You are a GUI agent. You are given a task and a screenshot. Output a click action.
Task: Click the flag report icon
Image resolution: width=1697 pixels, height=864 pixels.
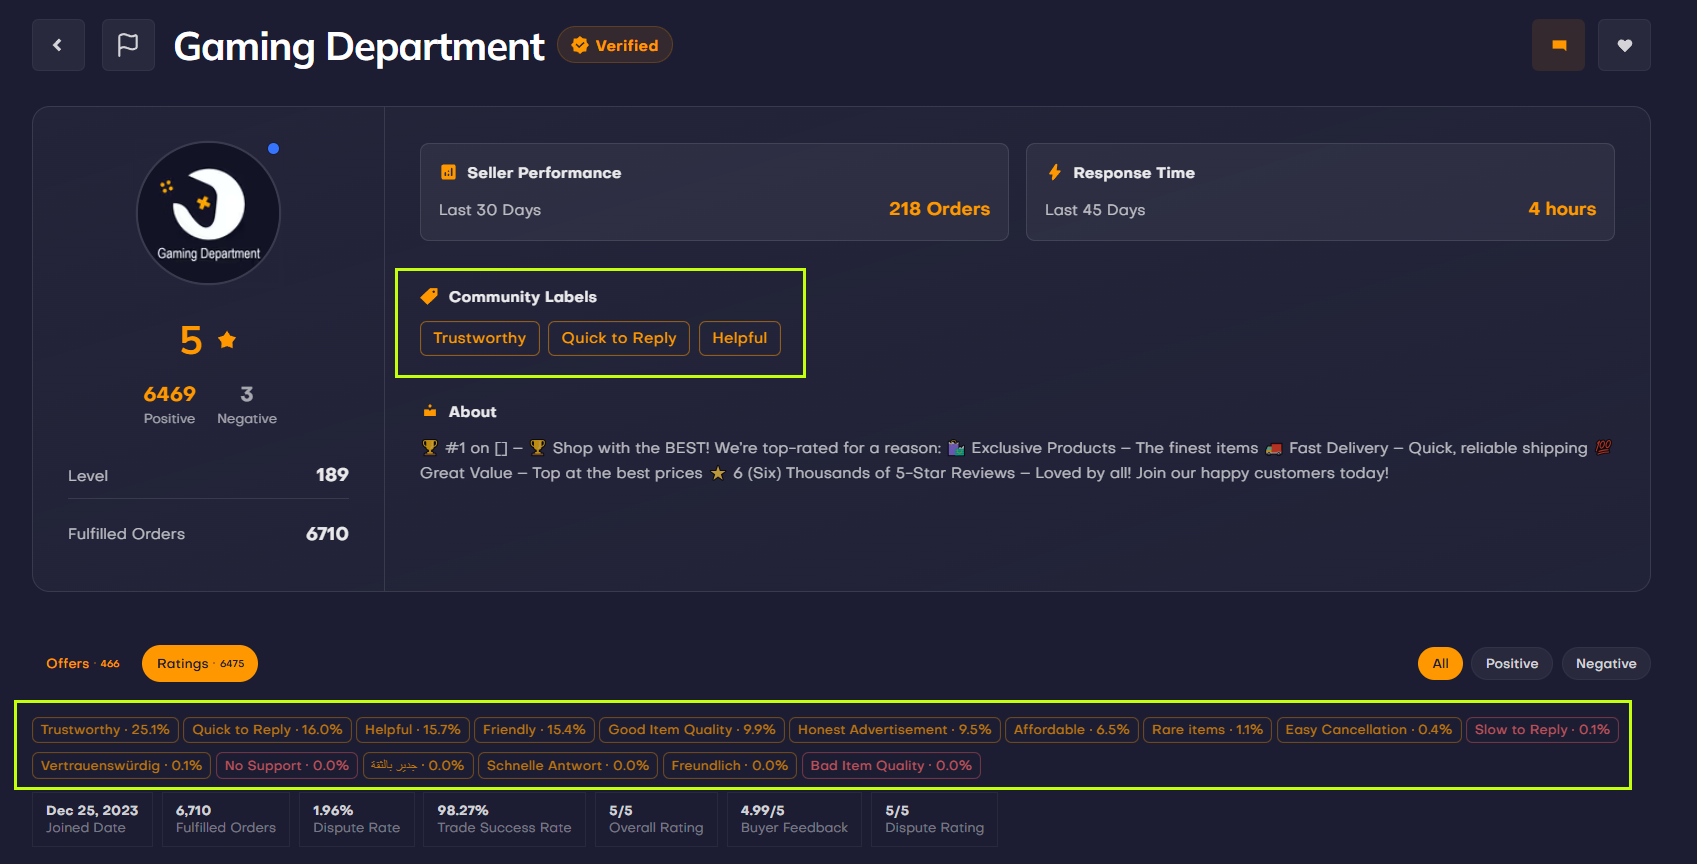click(x=128, y=45)
